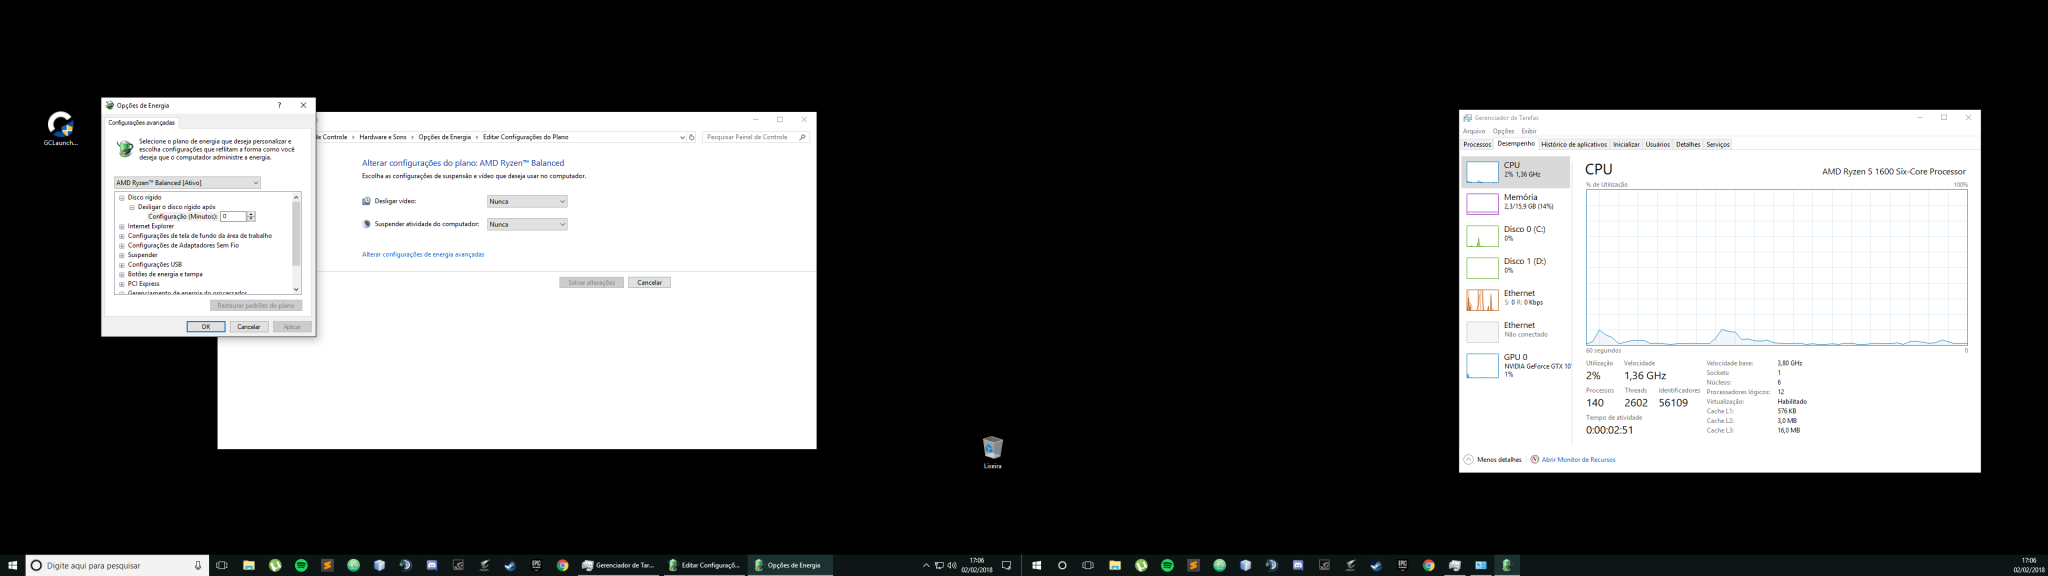Image resolution: width=2048 pixels, height=576 pixels.
Task: Switch to the Detalhes tab
Action: [x=1688, y=145]
